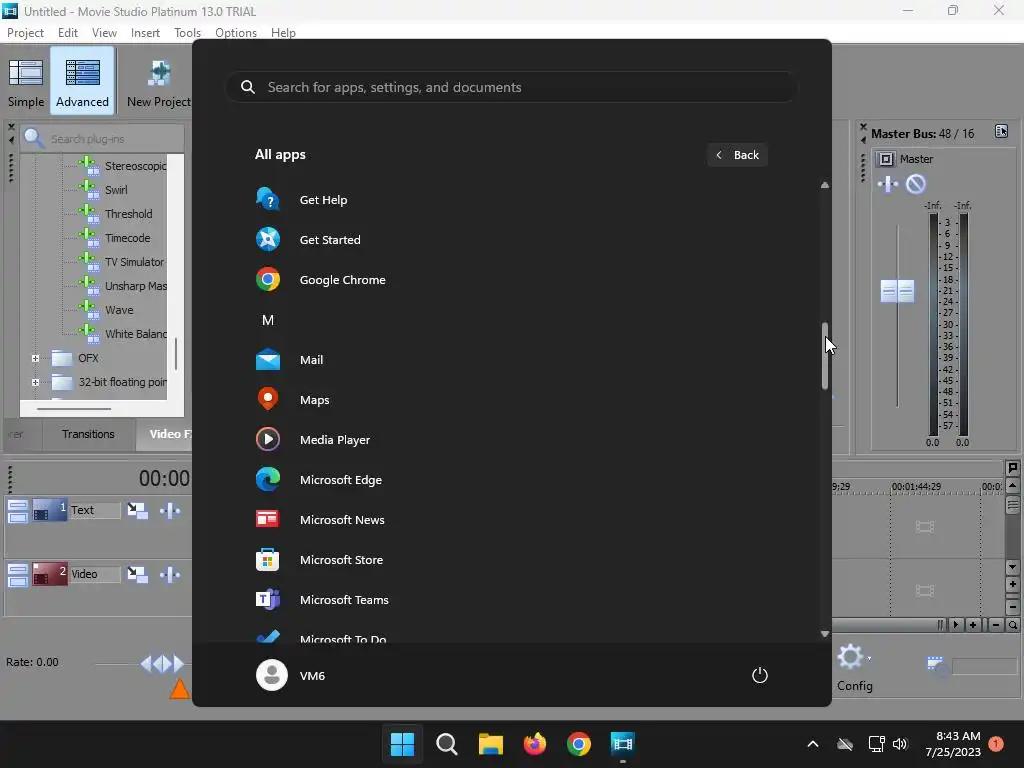Select the Wave video effect
1024x768 pixels.
tap(119, 310)
